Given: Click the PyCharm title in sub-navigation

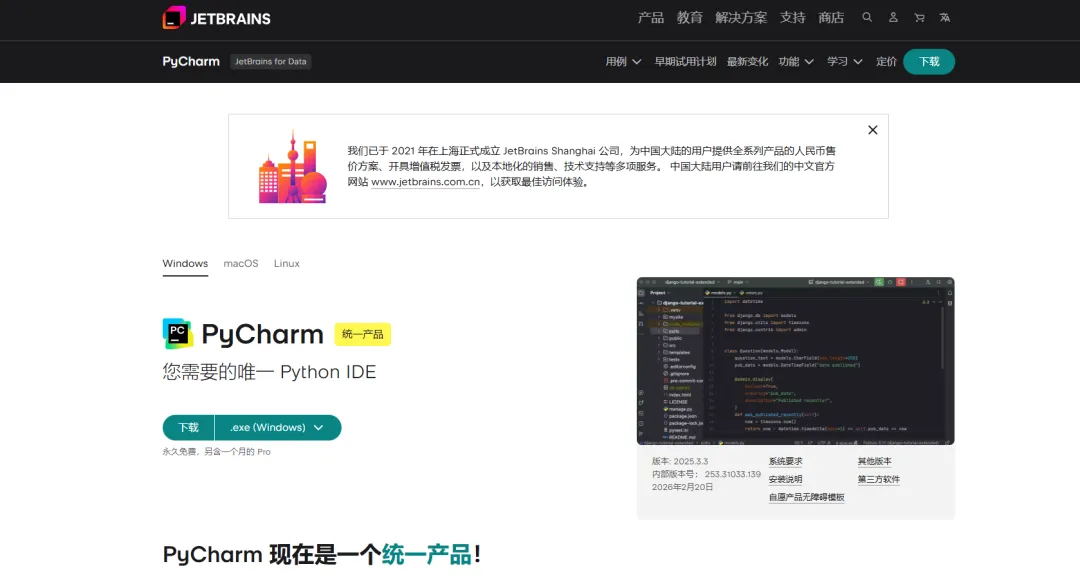Looking at the screenshot, I should [x=191, y=61].
